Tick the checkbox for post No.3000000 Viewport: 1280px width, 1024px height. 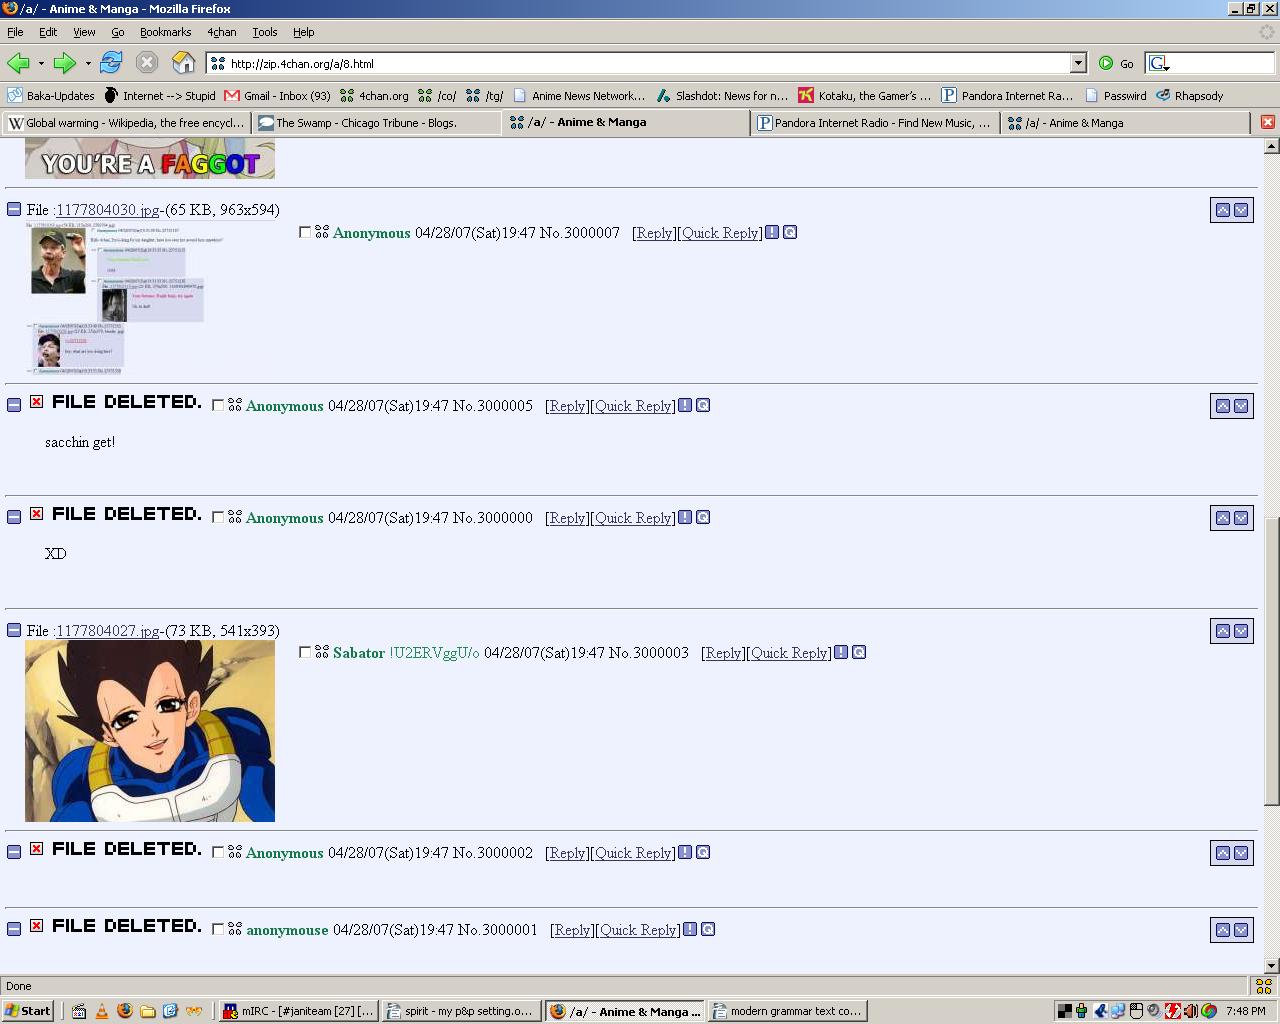pyautogui.click(x=218, y=517)
